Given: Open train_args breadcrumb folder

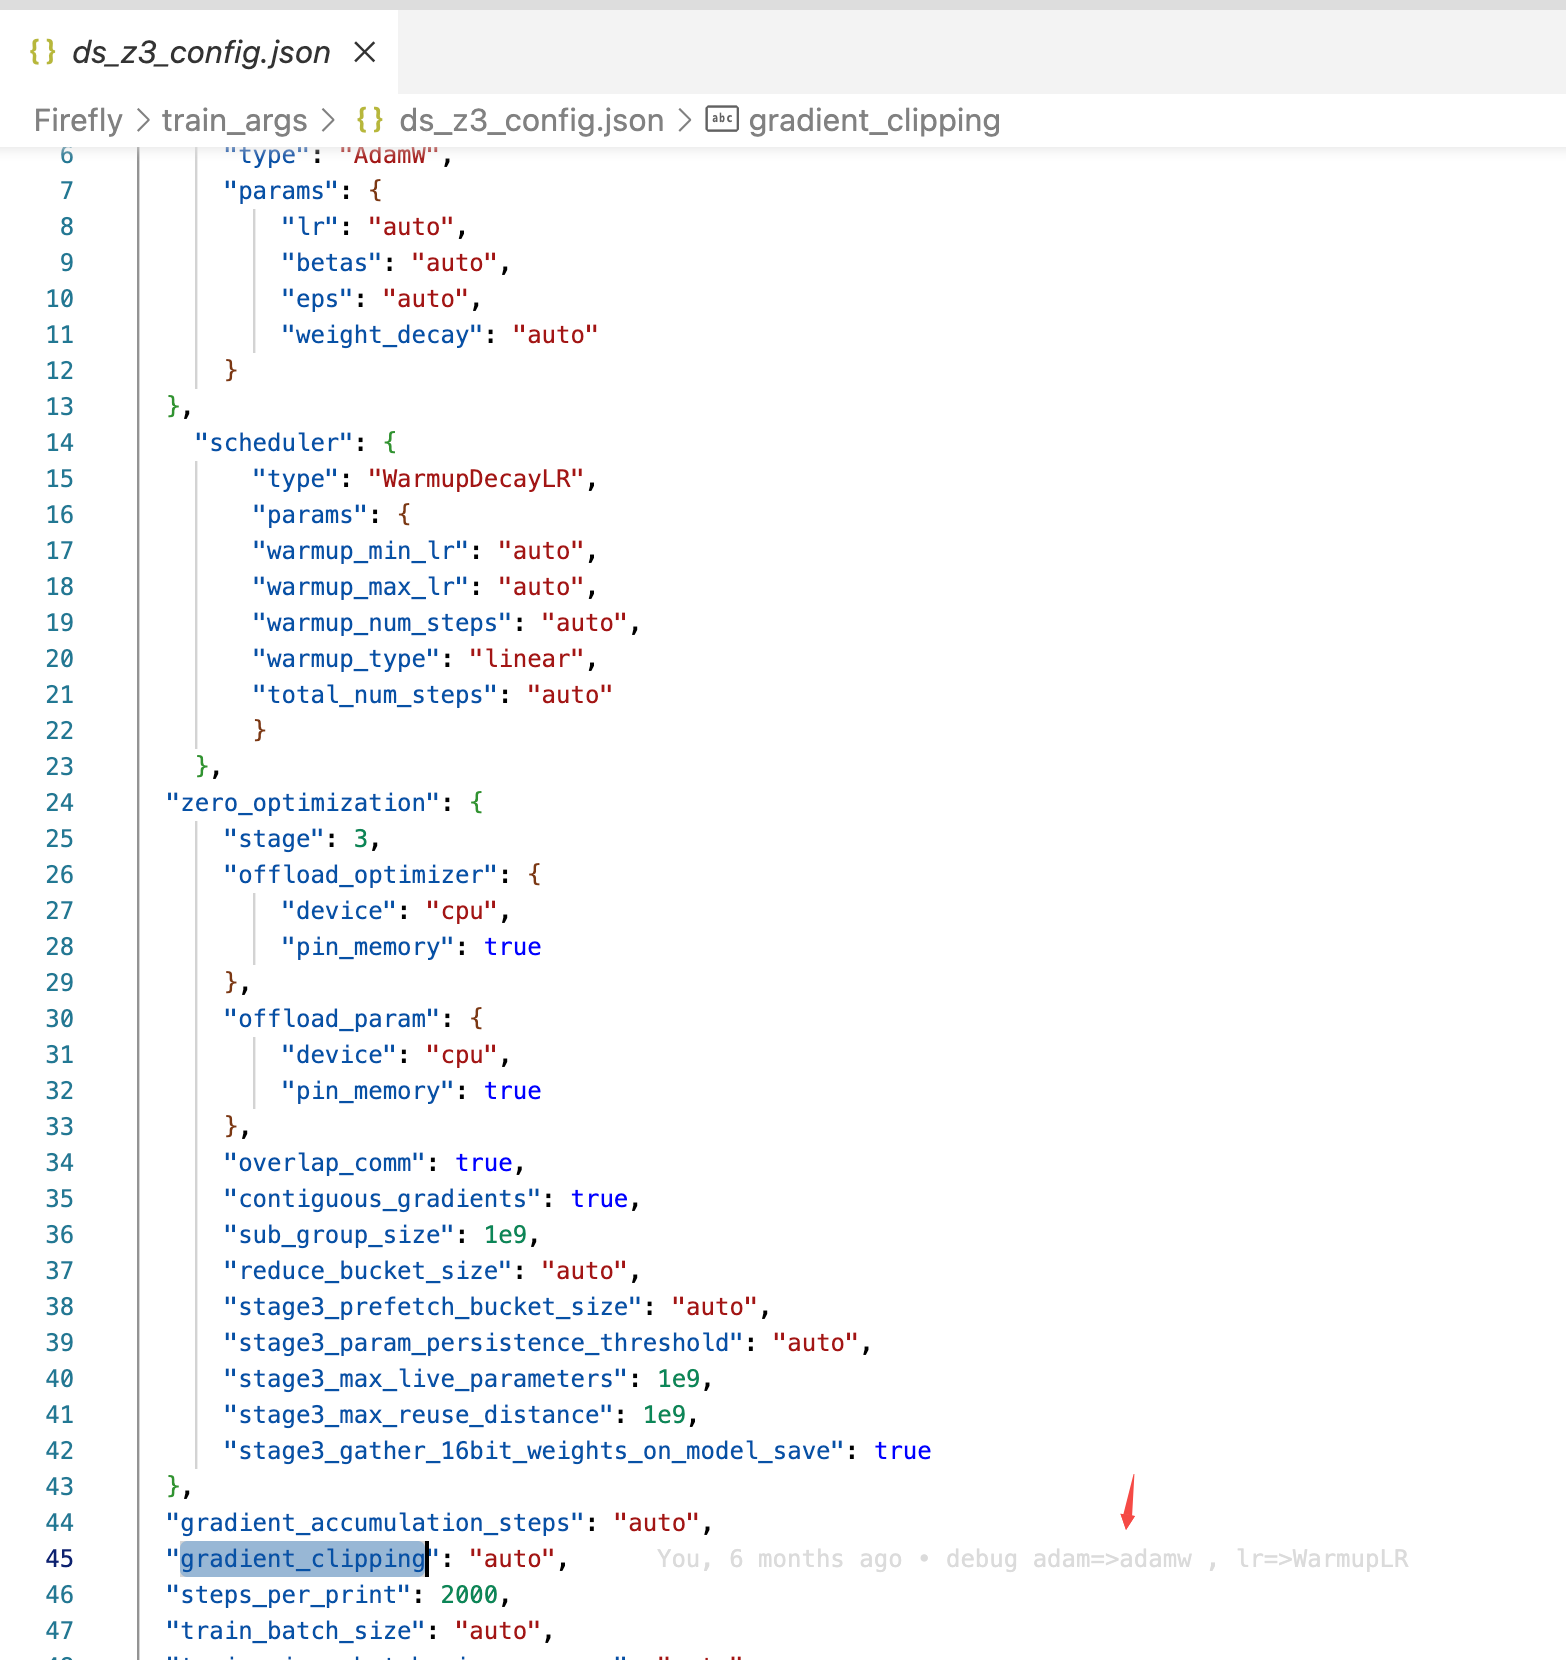Looking at the screenshot, I should tap(234, 120).
